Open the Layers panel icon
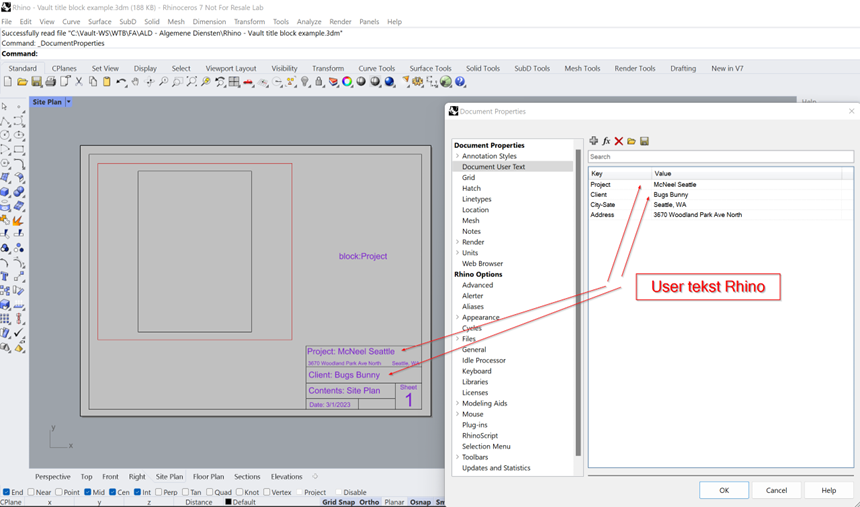Viewport: 860px width, 507px height. [333, 82]
